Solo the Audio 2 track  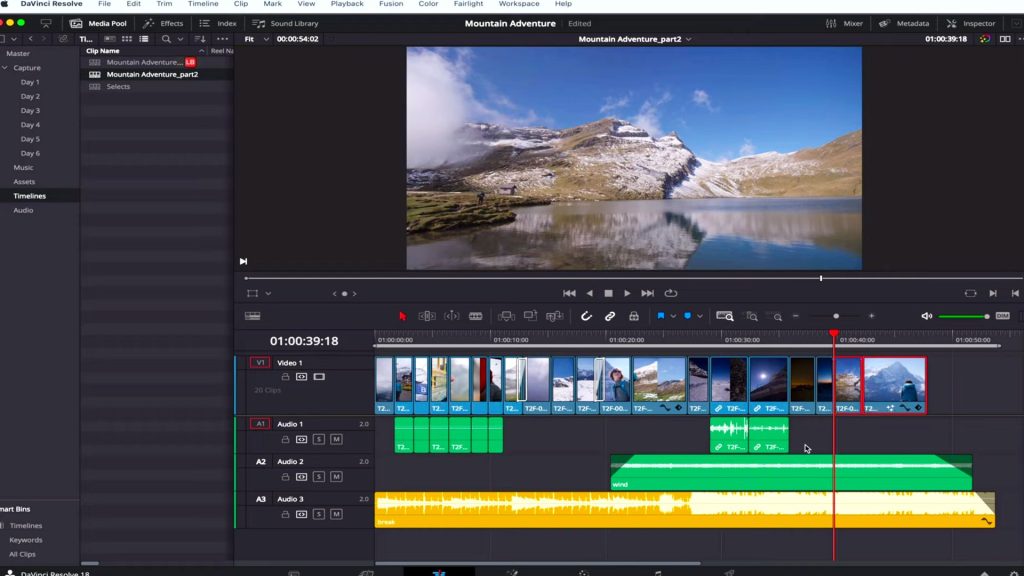(319, 477)
